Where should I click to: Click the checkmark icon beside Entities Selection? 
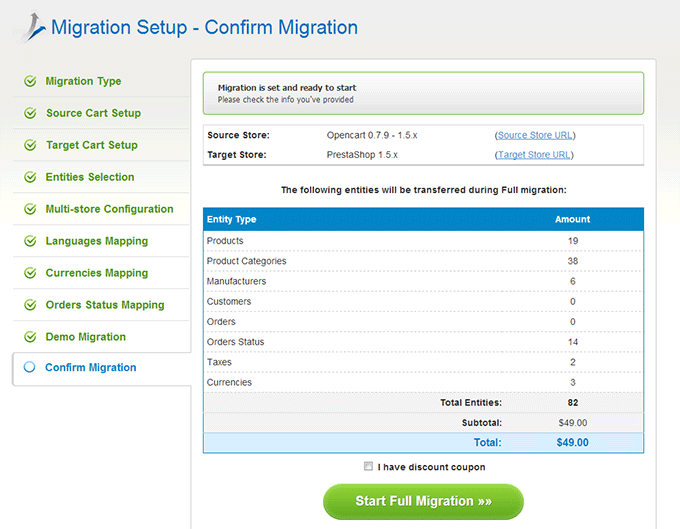[30, 177]
